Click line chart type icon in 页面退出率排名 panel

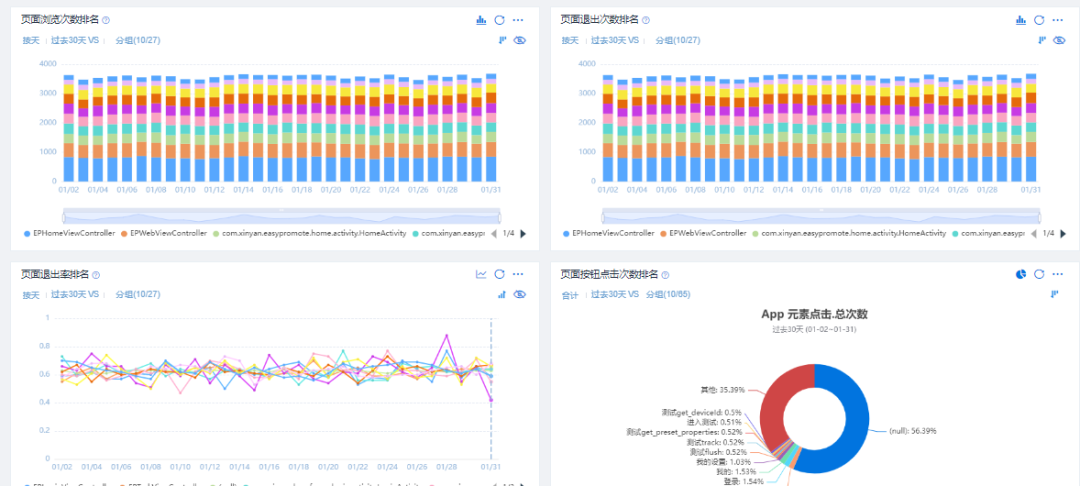[481, 274]
